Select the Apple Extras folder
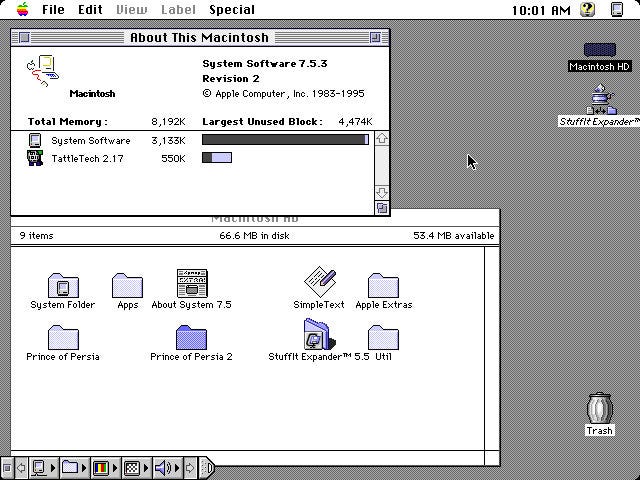The height and width of the screenshot is (480, 640). click(x=383, y=285)
